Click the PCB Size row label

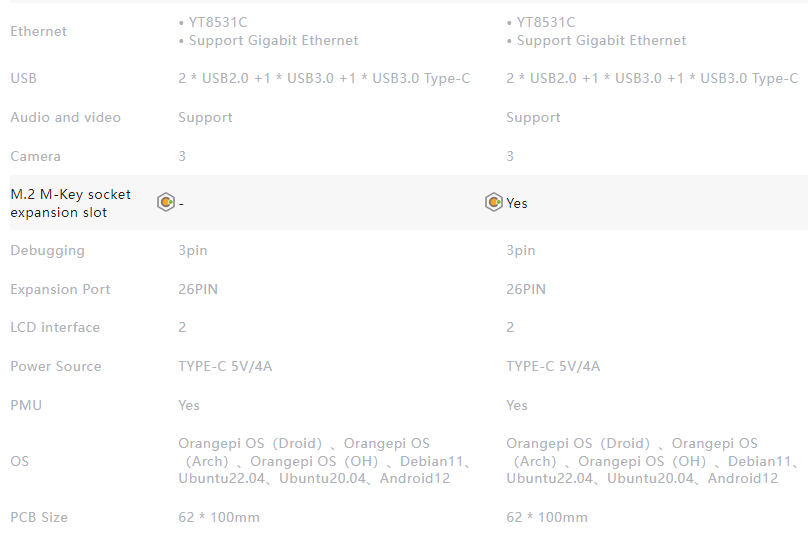point(39,517)
